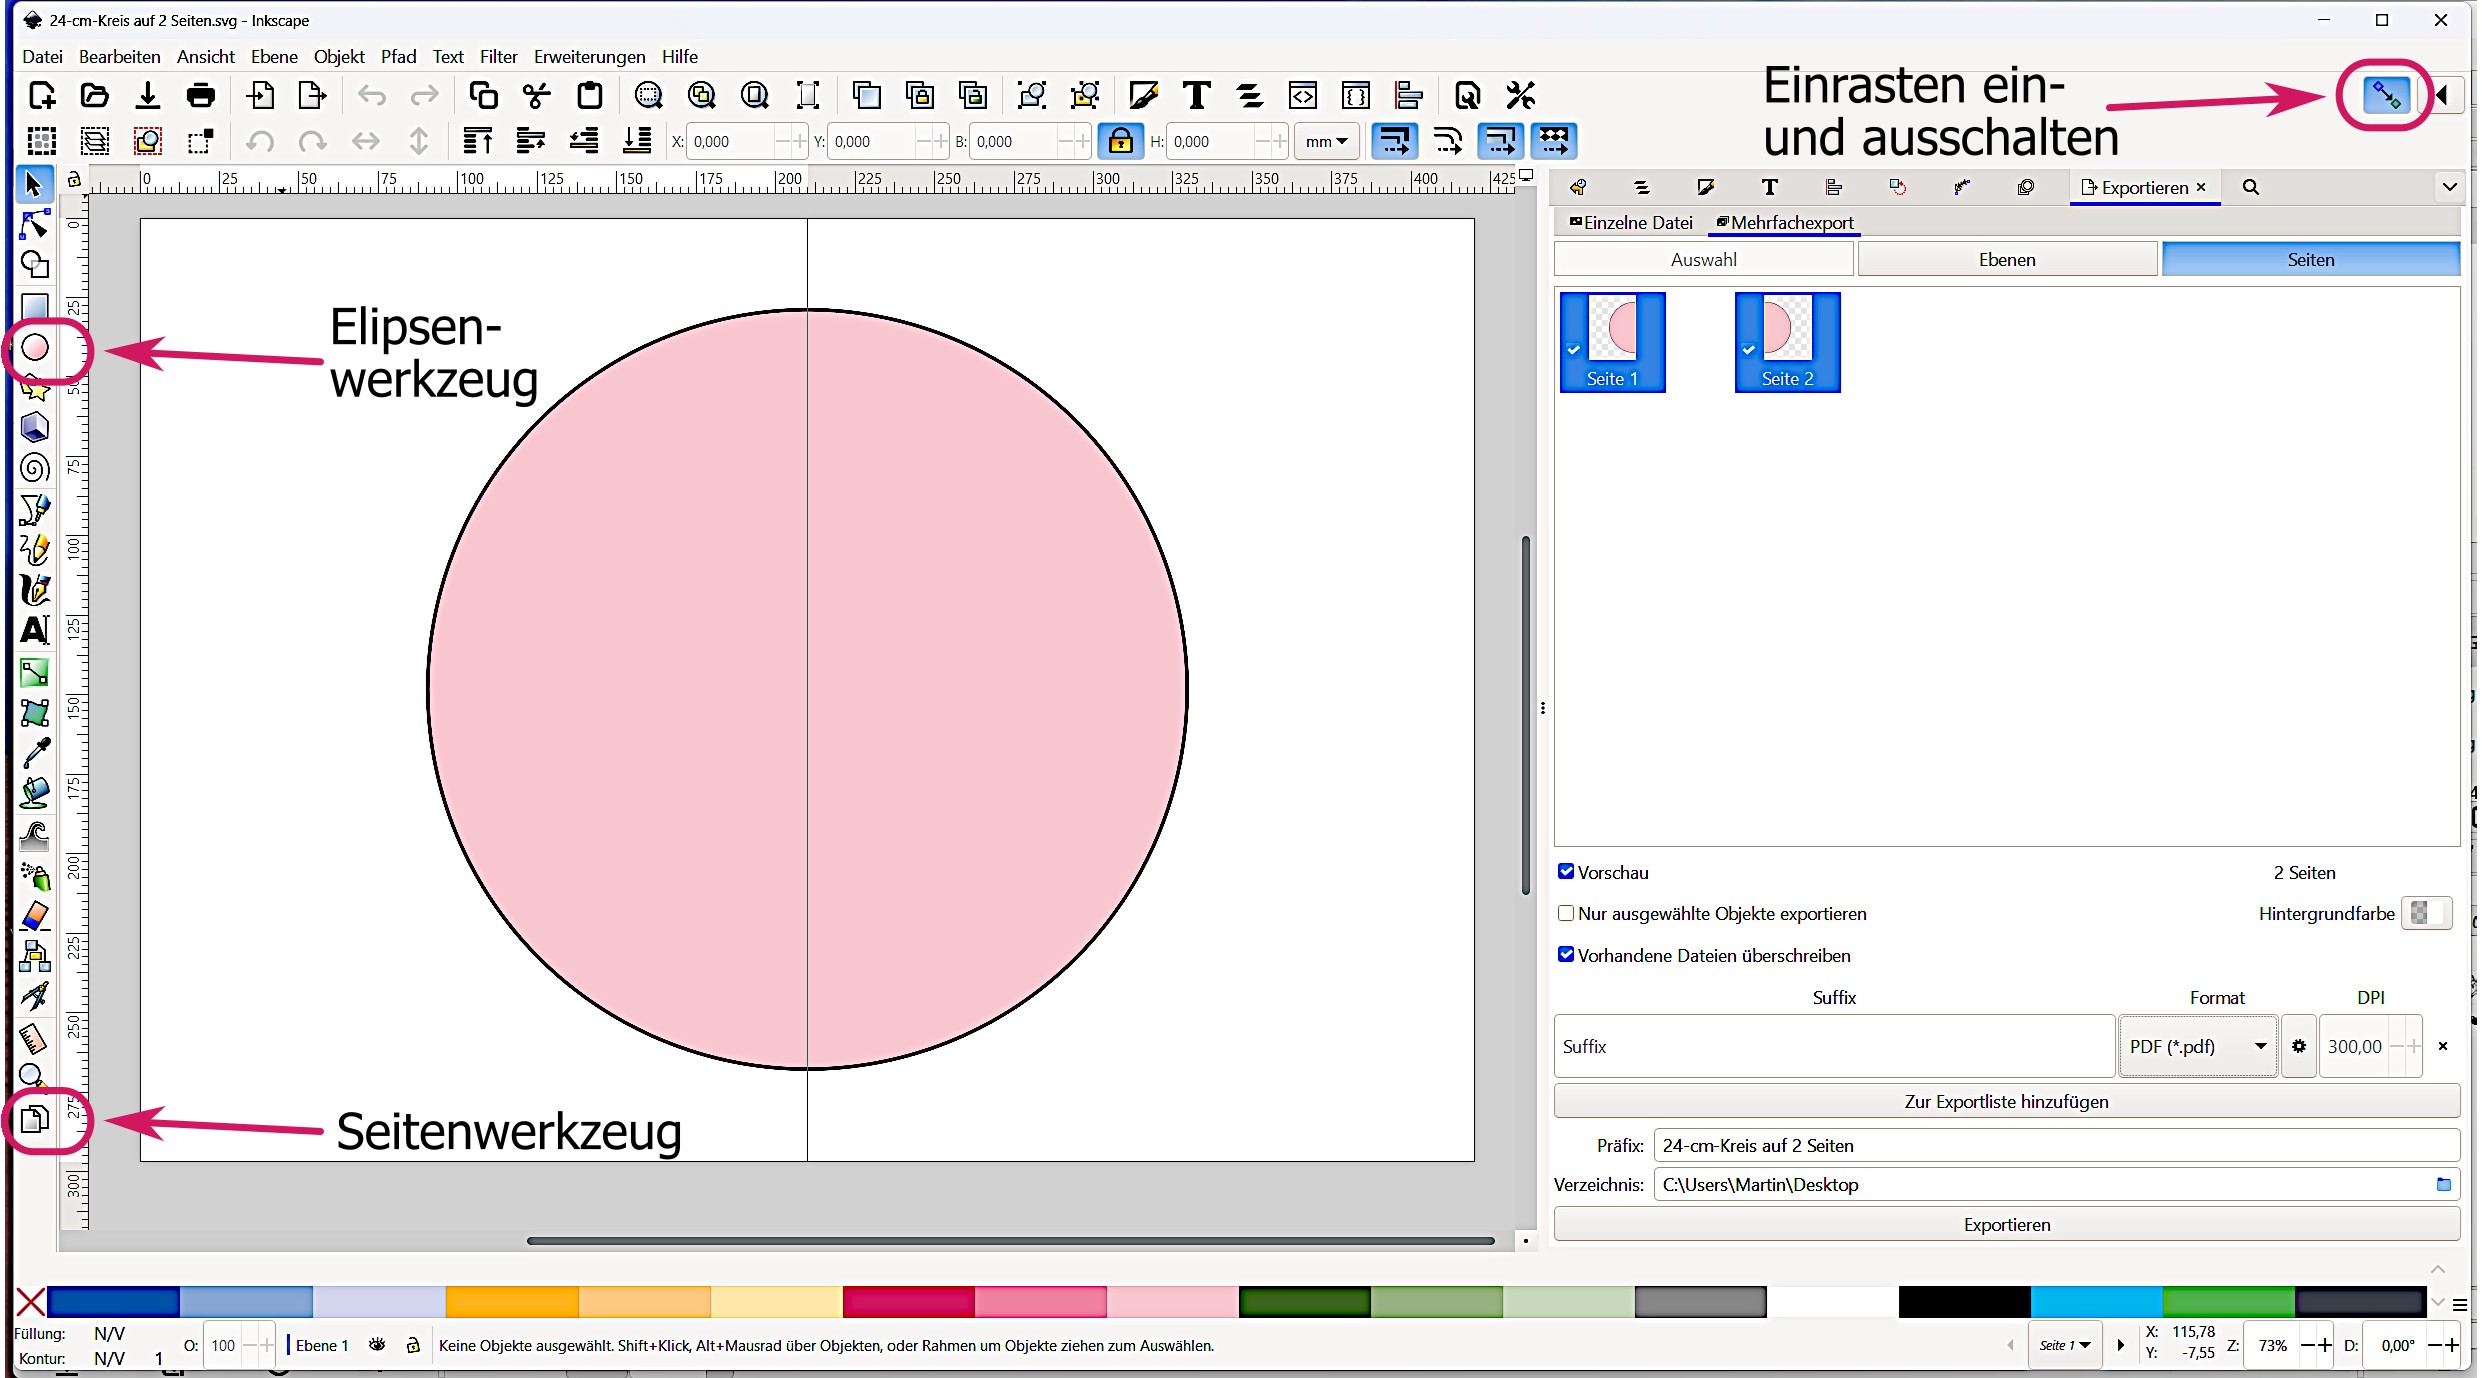Image resolution: width=2482 pixels, height=1378 pixels.
Task: Select the Node edit tool
Action: coord(35,225)
